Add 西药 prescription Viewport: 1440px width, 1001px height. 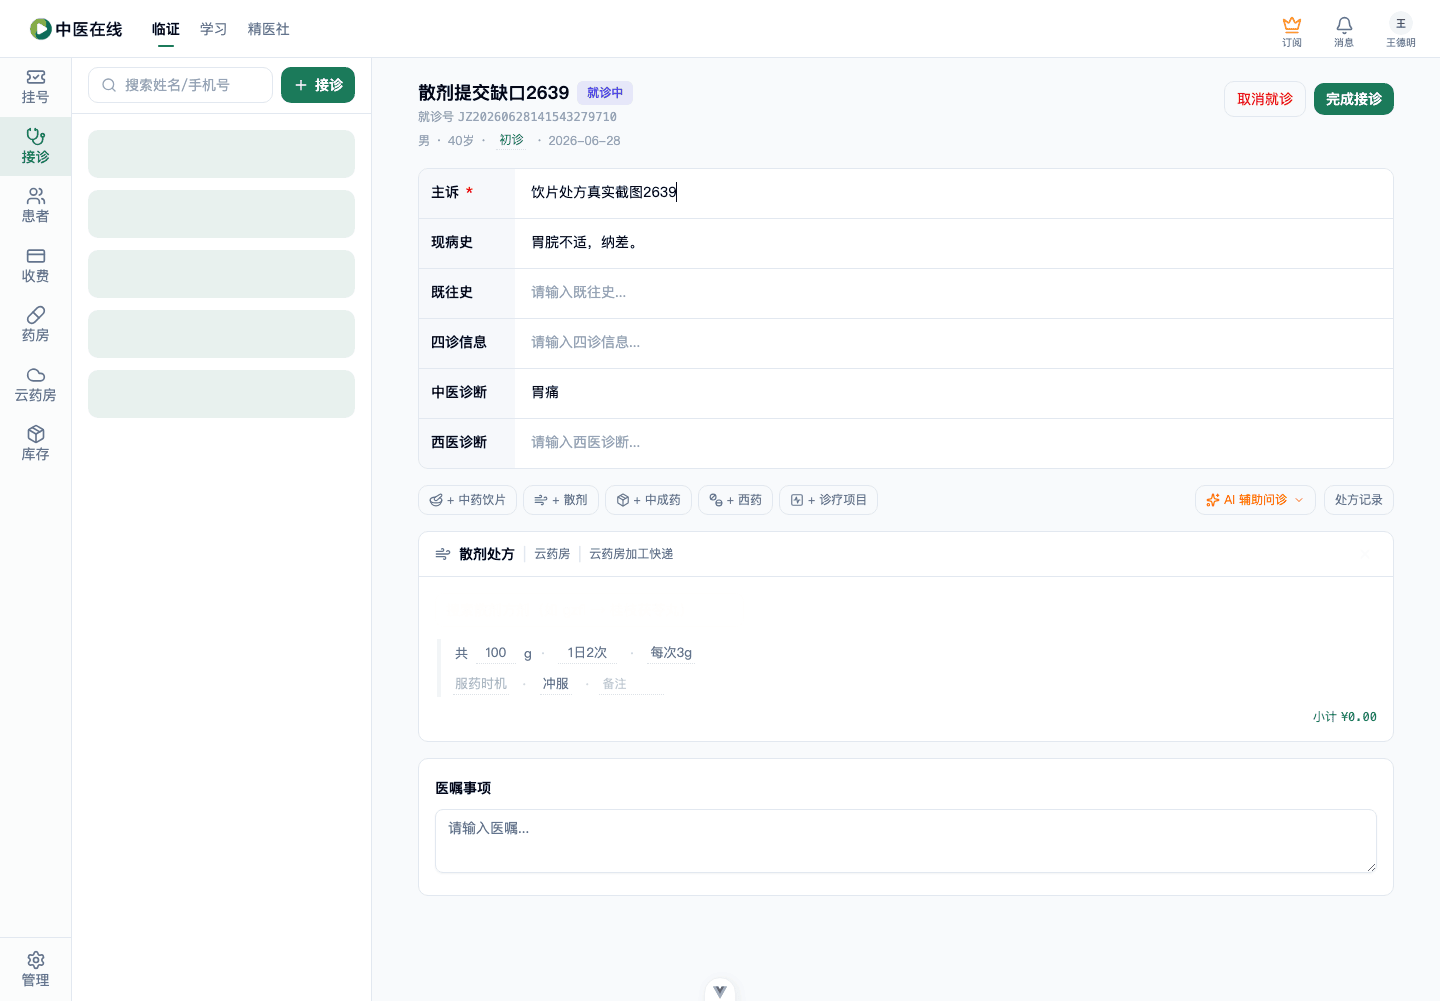[x=735, y=500]
